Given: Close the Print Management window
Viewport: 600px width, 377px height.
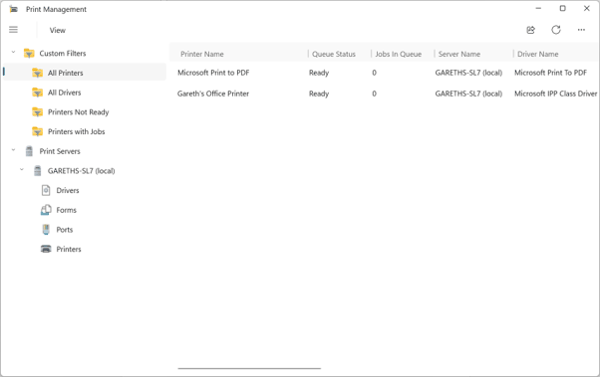Looking at the screenshot, I should click(587, 8).
